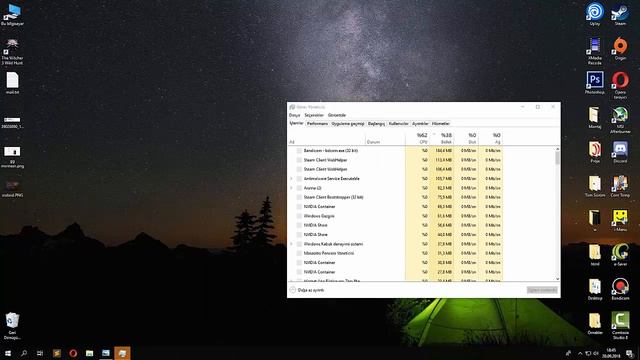The height and width of the screenshot is (360, 640).
Task: Select the Desktop folder icon
Action: click(x=595, y=289)
